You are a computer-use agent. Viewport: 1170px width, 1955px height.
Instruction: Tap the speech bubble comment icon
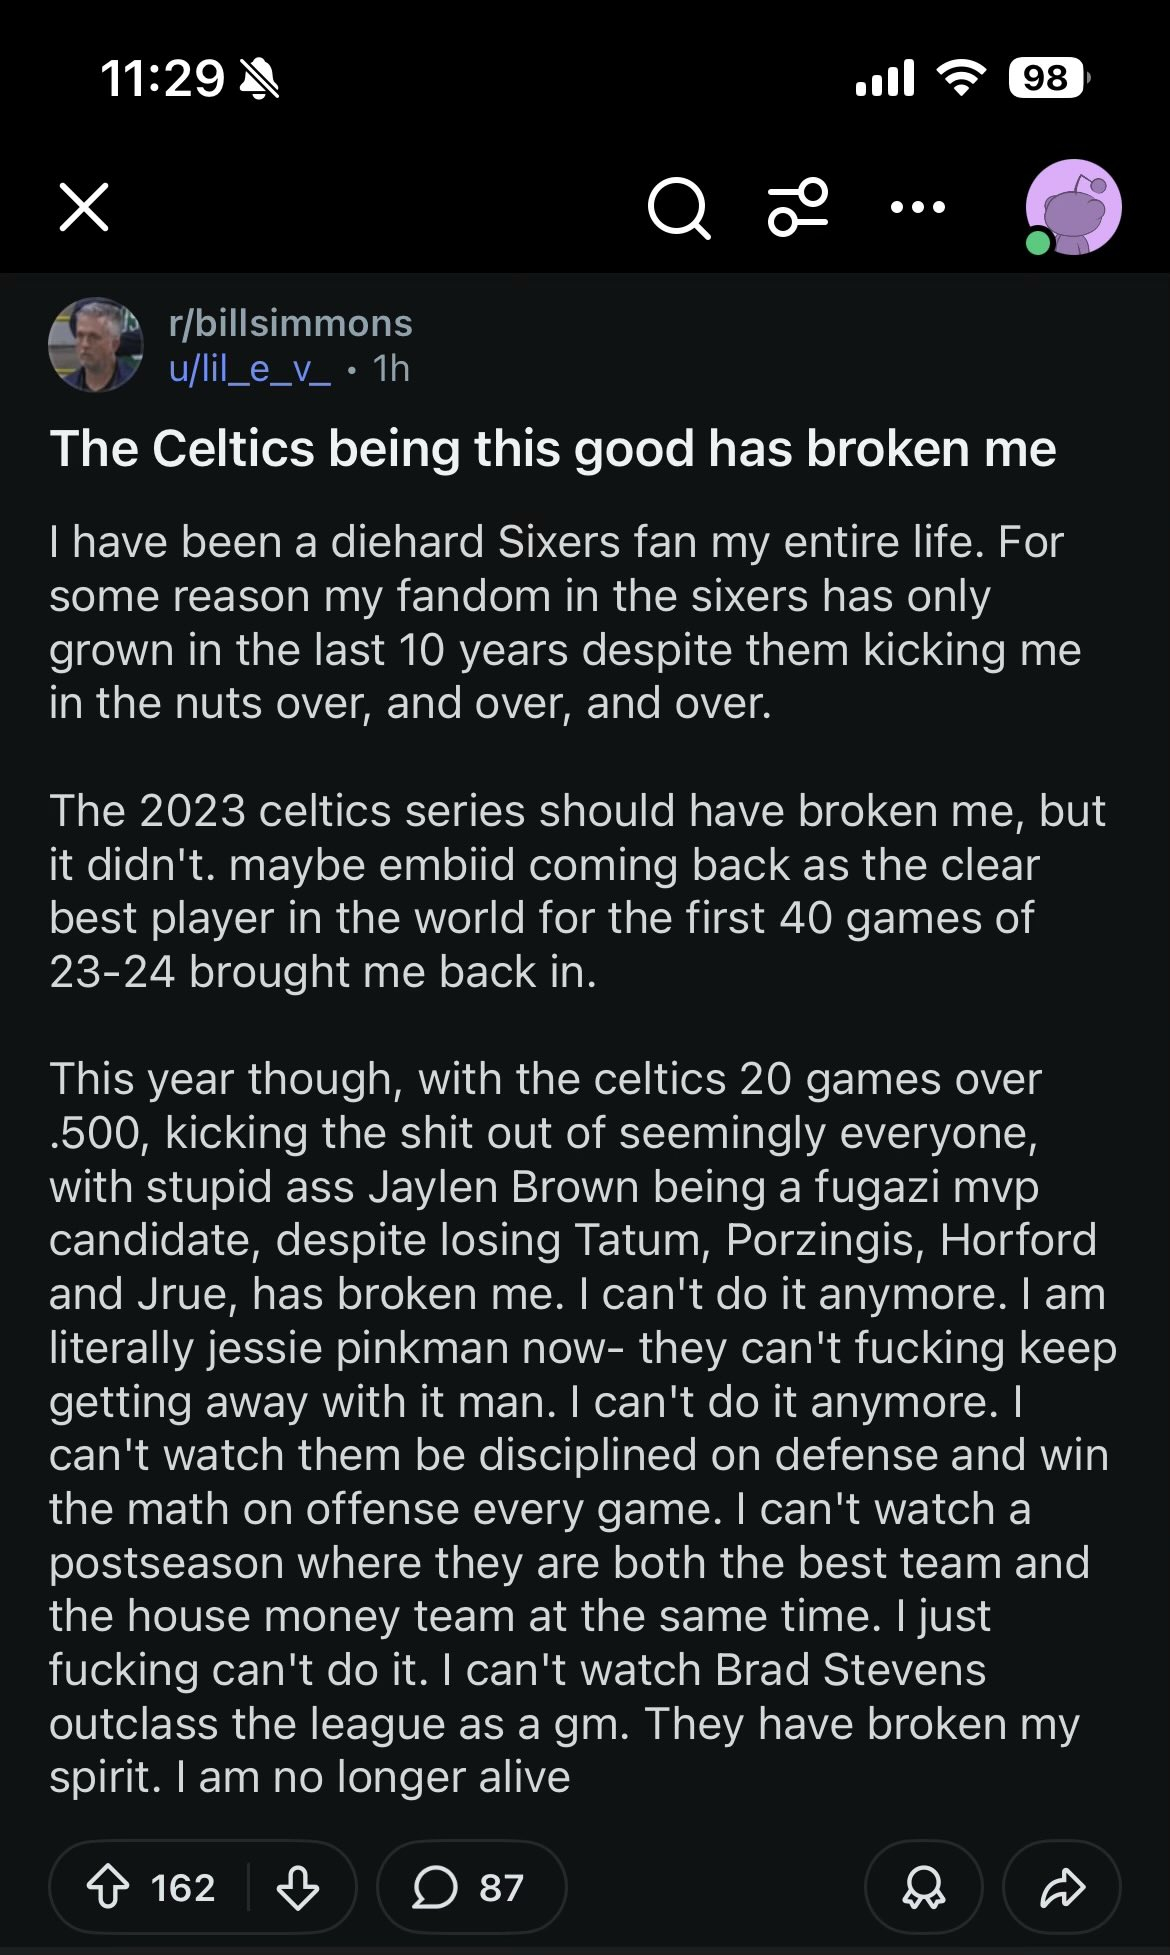click(435, 1888)
